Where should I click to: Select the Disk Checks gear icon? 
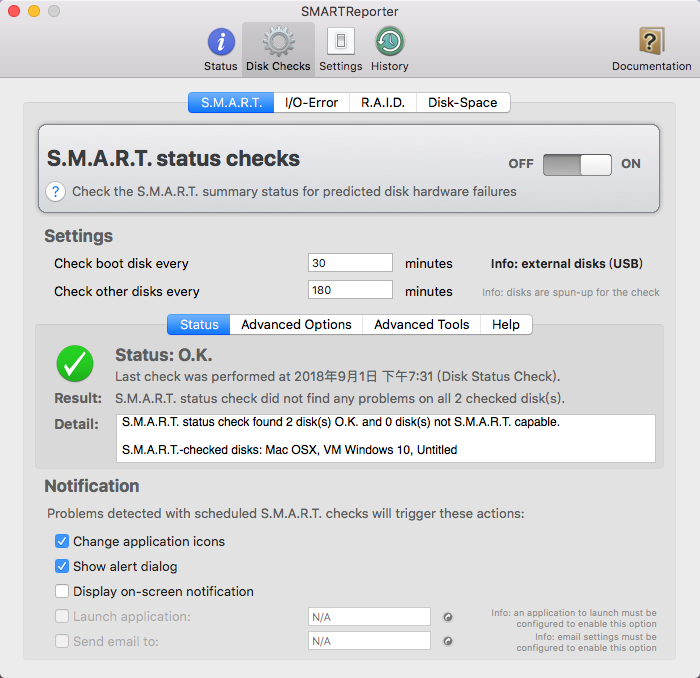[279, 42]
